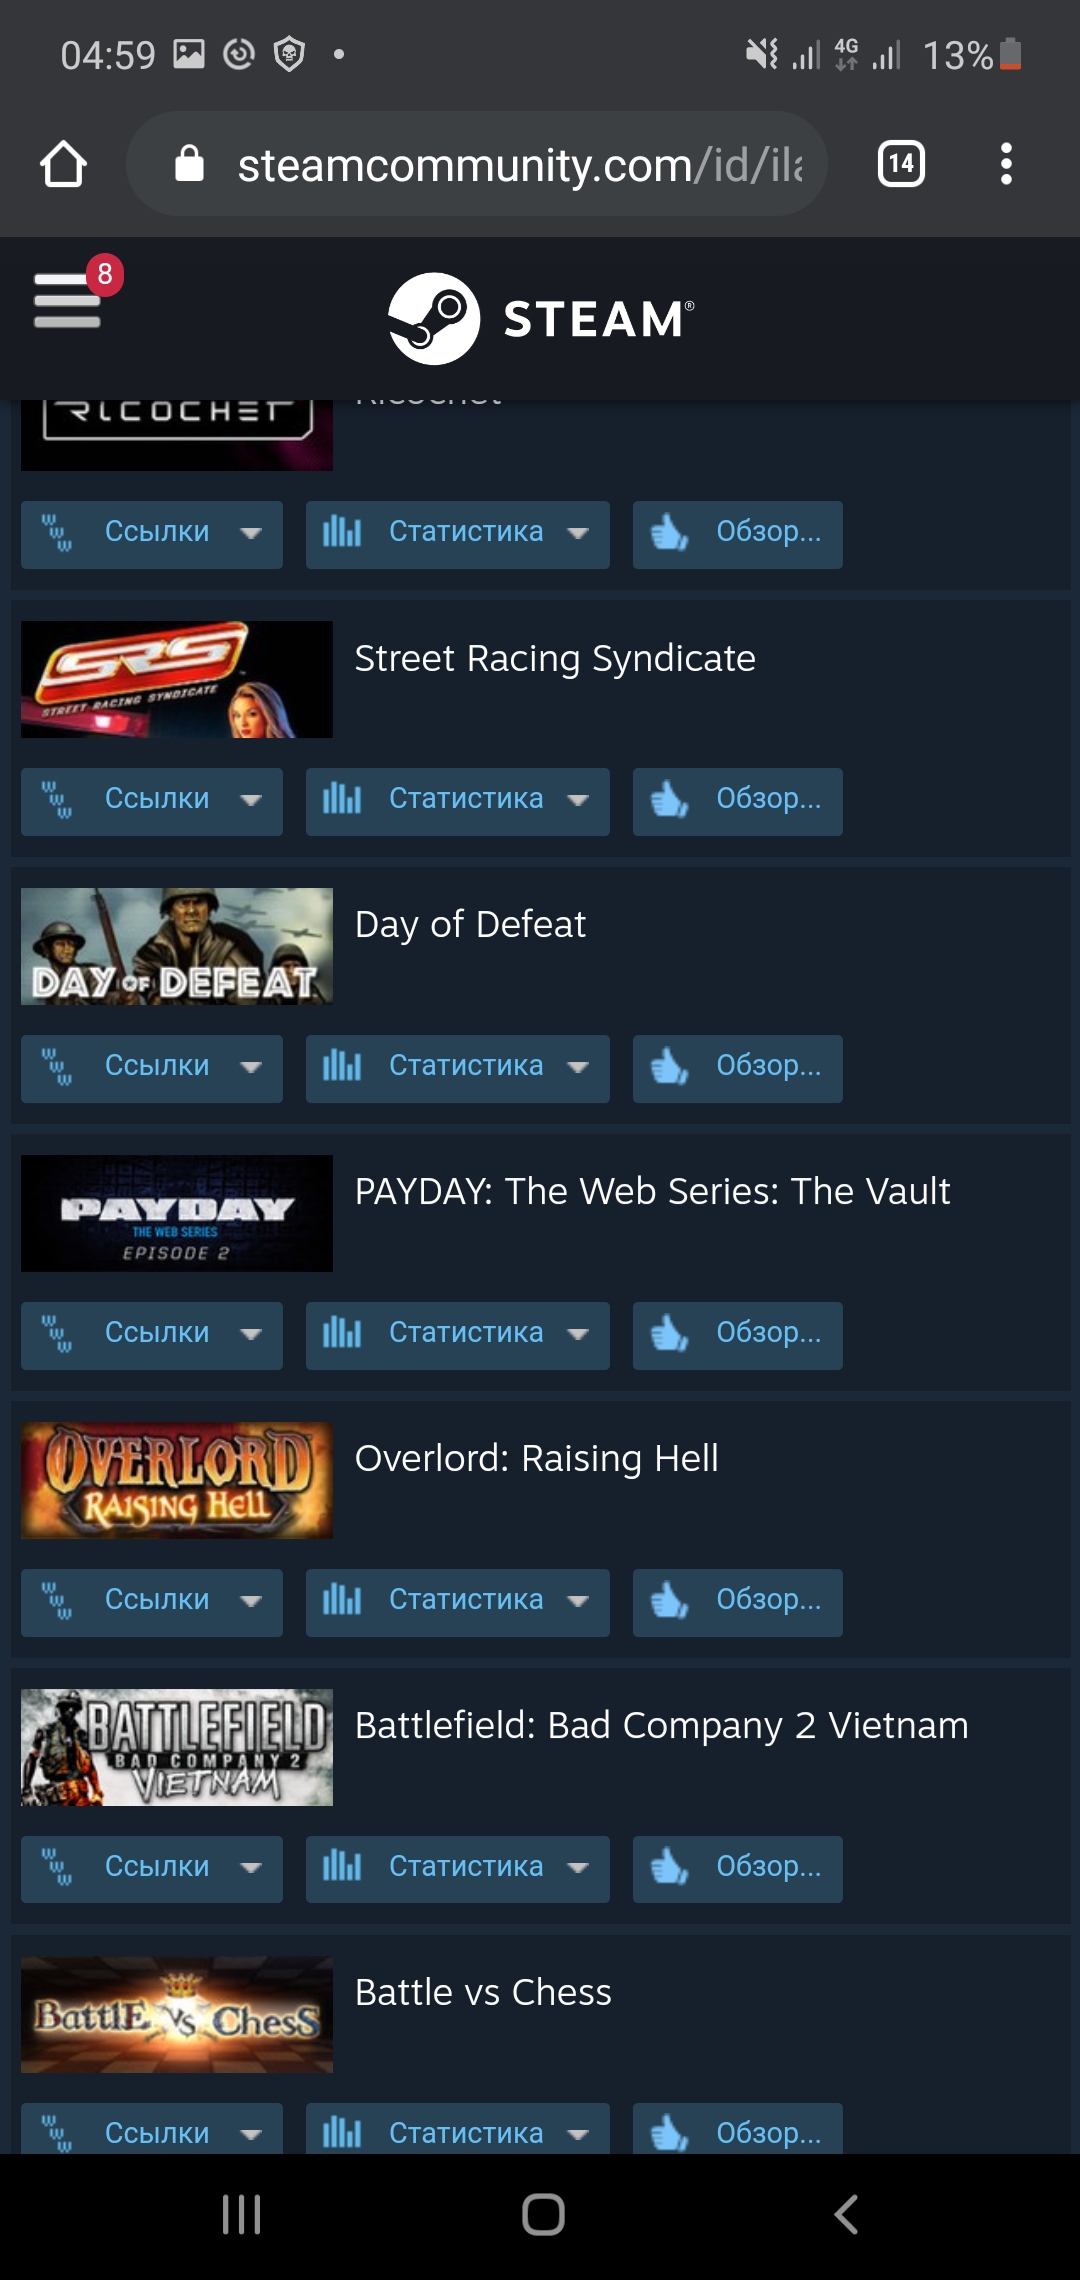This screenshot has width=1080, height=2280.
Task: Expand Статистика dropdown for Battlefield Vietnam
Action: pyautogui.click(x=458, y=1869)
